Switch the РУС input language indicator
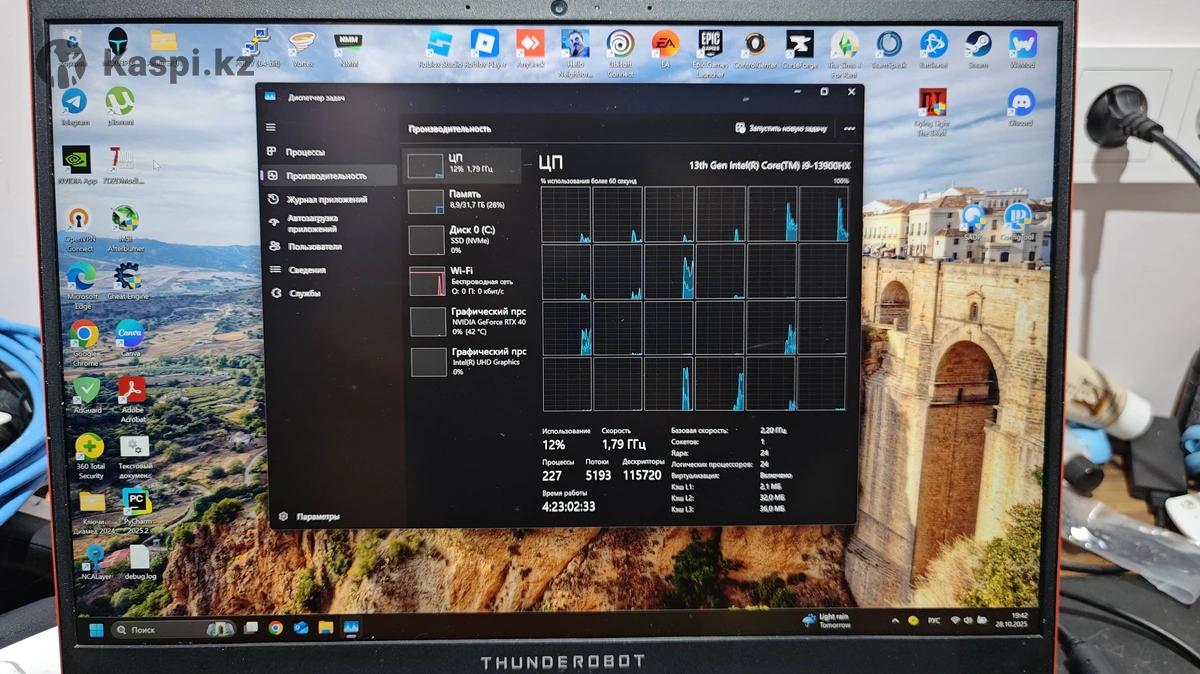Image resolution: width=1200 pixels, height=674 pixels. click(x=934, y=621)
